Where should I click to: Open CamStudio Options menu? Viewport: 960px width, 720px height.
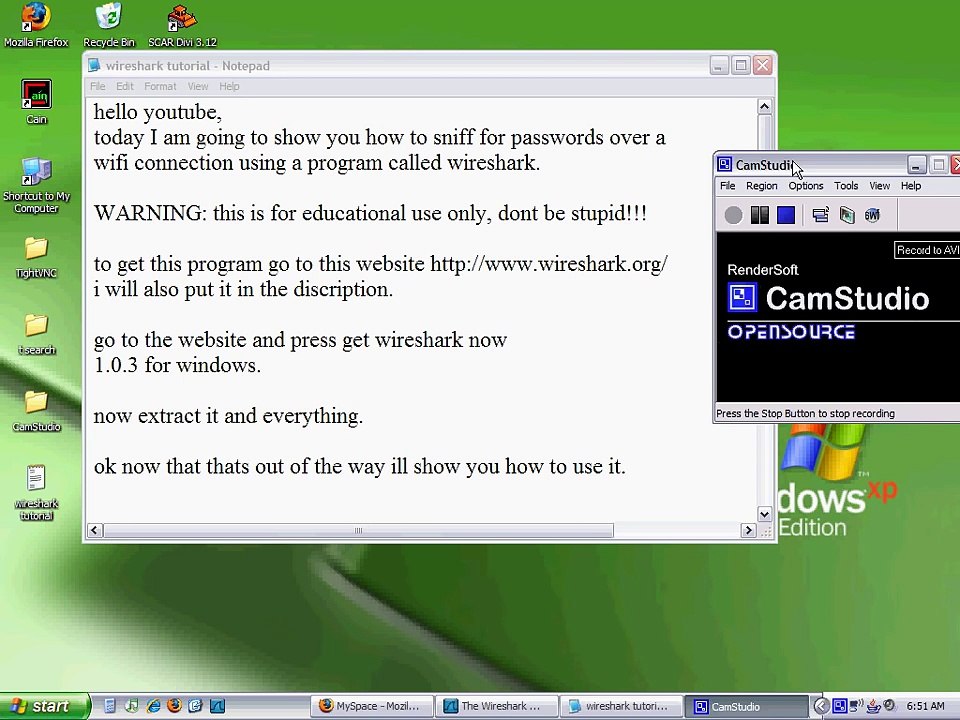(806, 186)
